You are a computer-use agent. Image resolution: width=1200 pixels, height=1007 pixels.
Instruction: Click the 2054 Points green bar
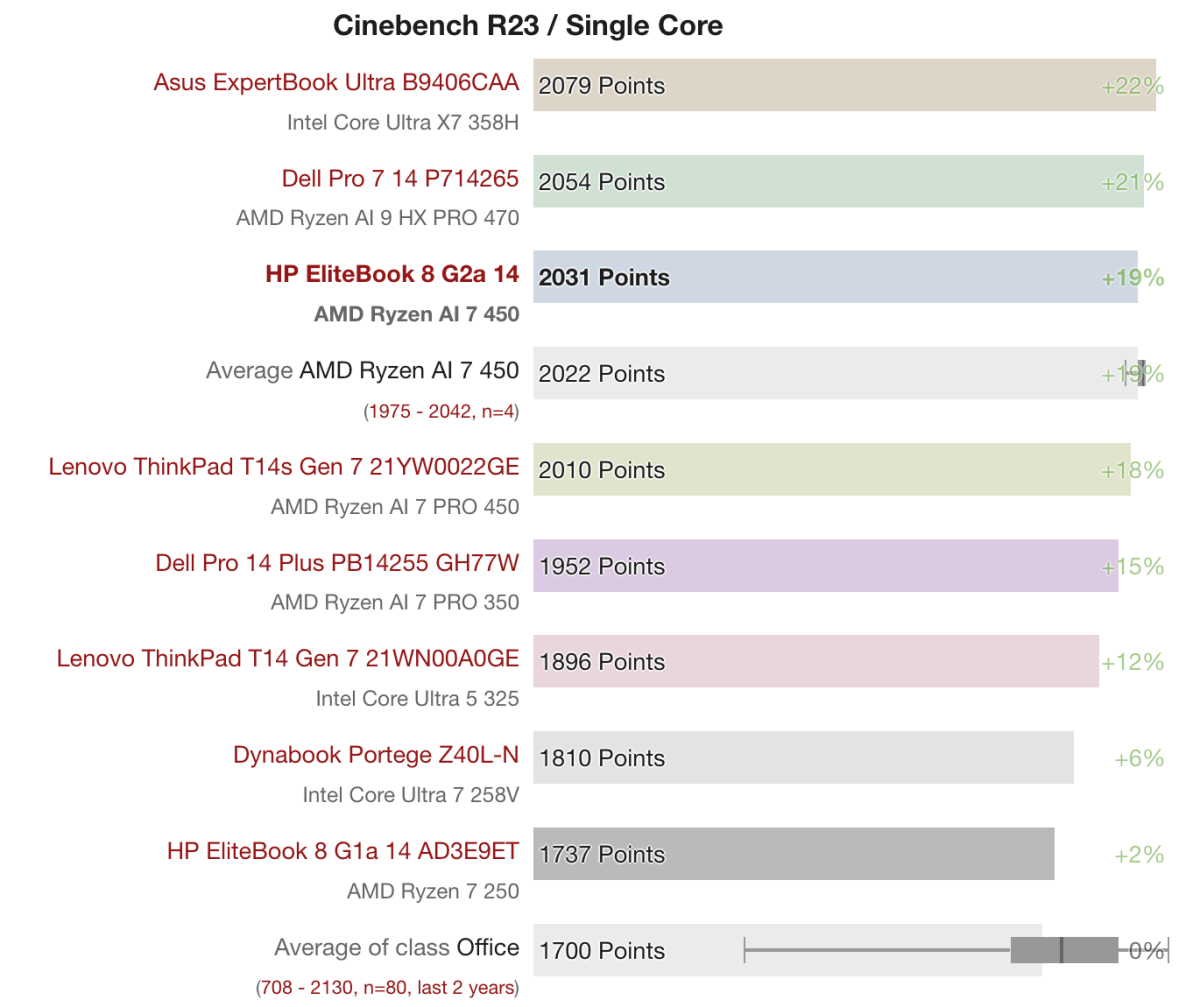coord(838,181)
